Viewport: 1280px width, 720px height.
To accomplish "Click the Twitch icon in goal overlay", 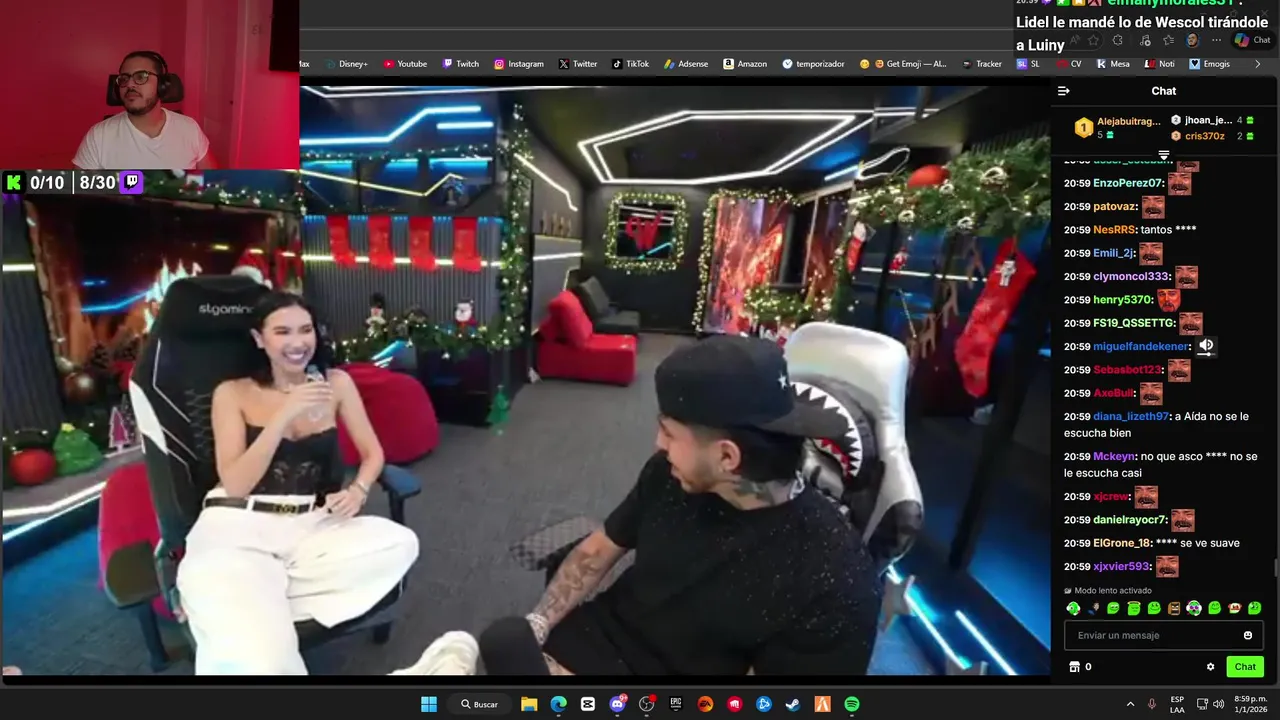I will pos(131,182).
